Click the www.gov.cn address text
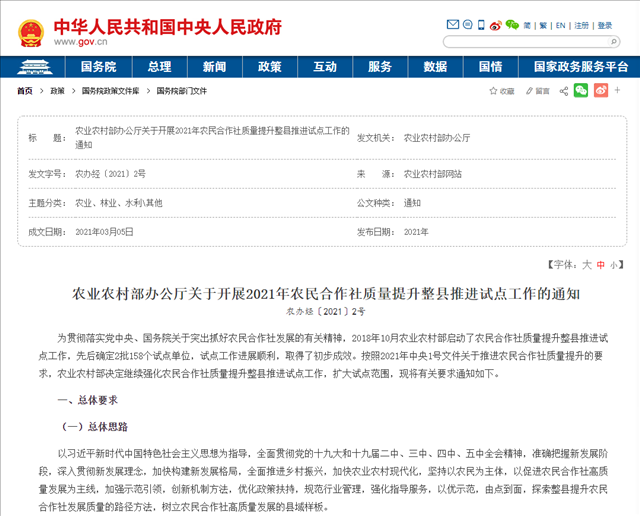The image size is (640, 516). pos(80,42)
